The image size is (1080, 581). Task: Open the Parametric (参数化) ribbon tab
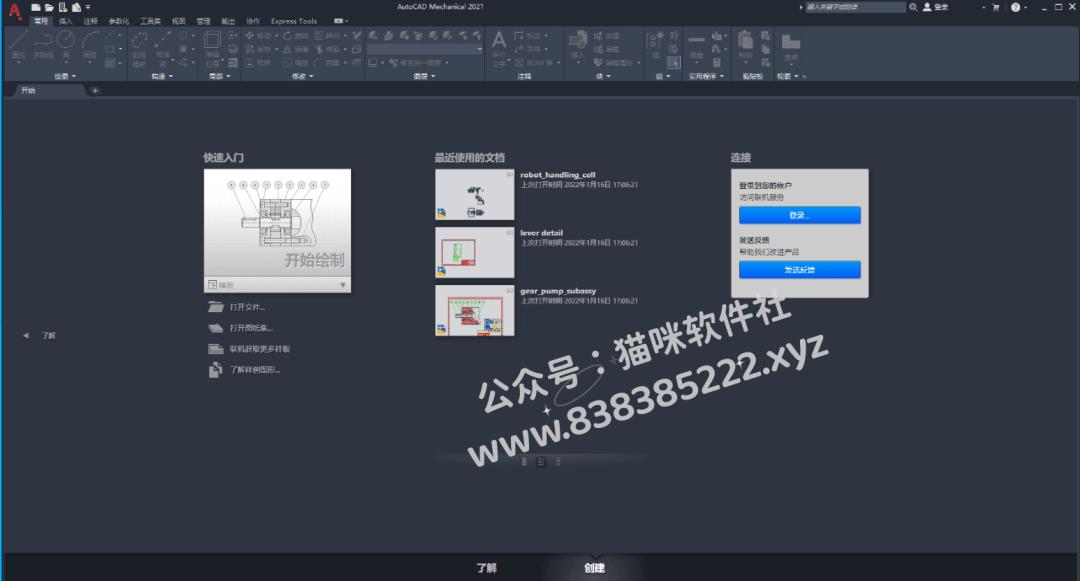point(119,21)
